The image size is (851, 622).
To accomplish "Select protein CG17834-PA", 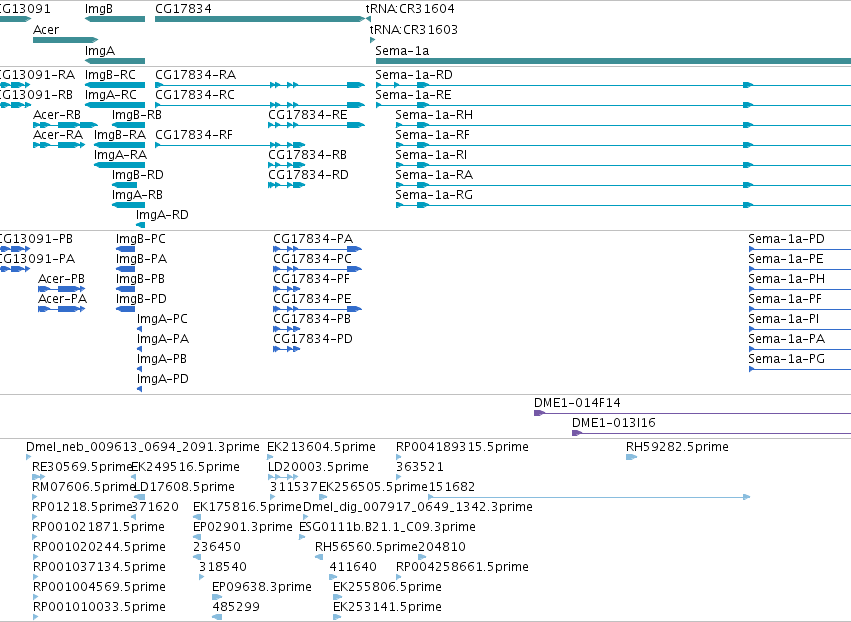I will 317,249.
